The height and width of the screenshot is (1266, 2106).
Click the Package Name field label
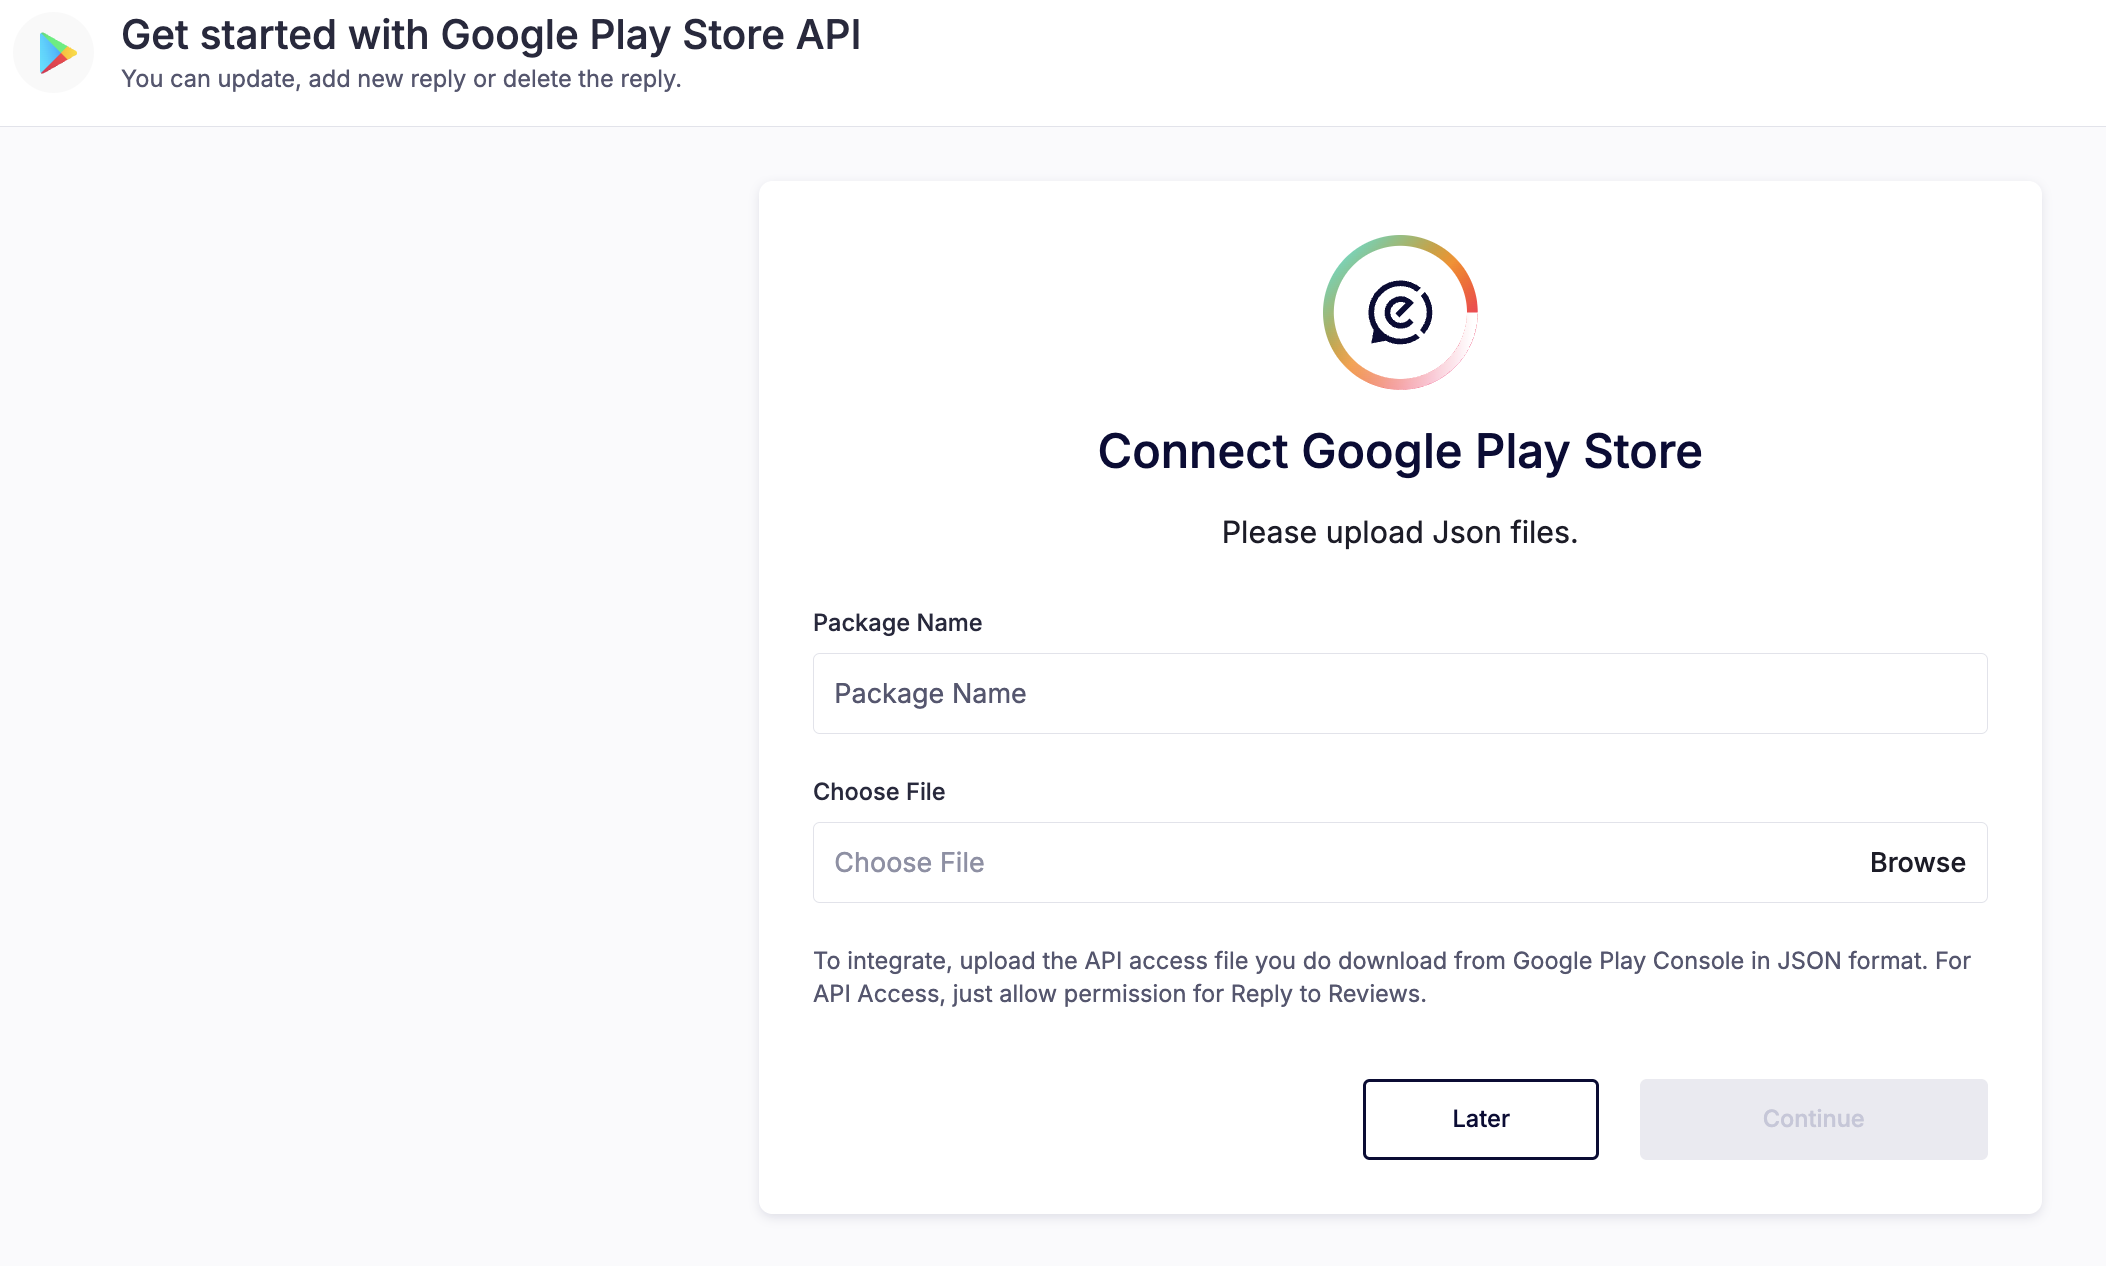click(897, 623)
